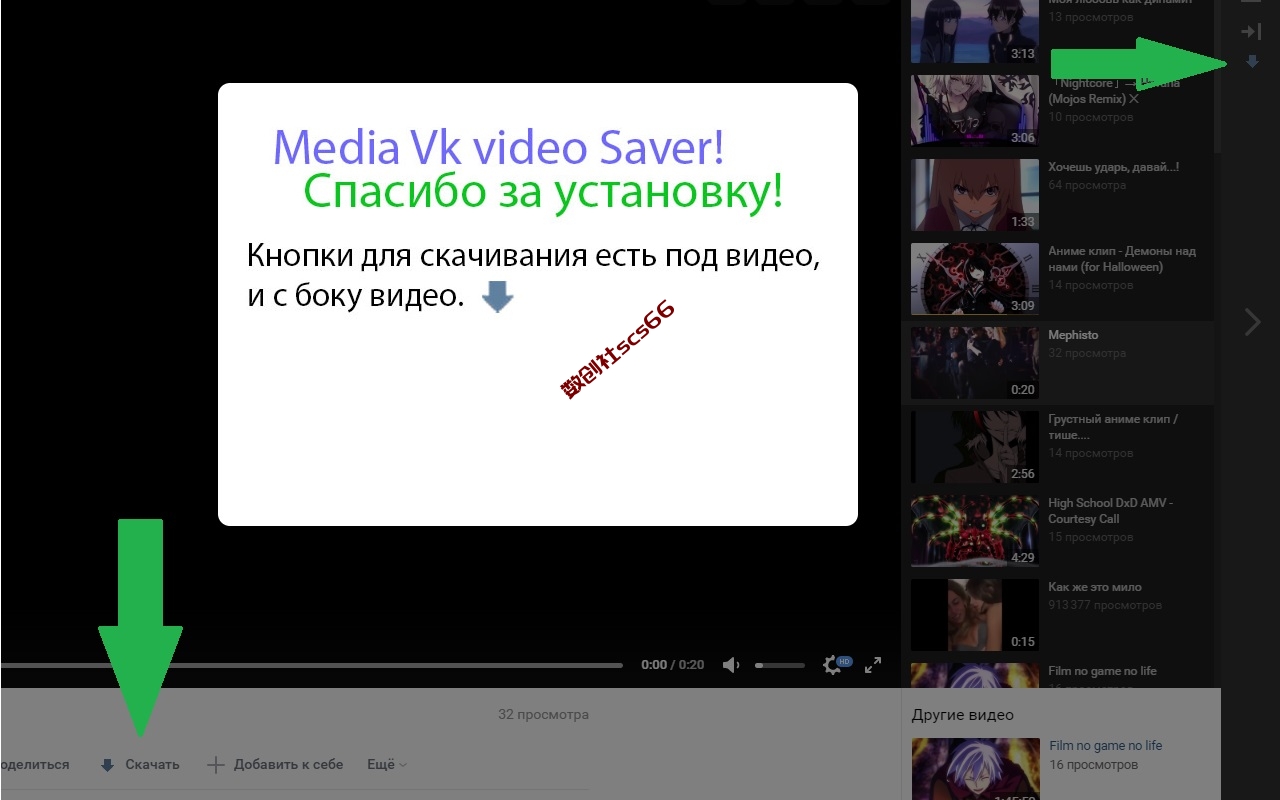Click the playlist vertical scrollbar
1280x800 pixels.
coord(1217,76)
